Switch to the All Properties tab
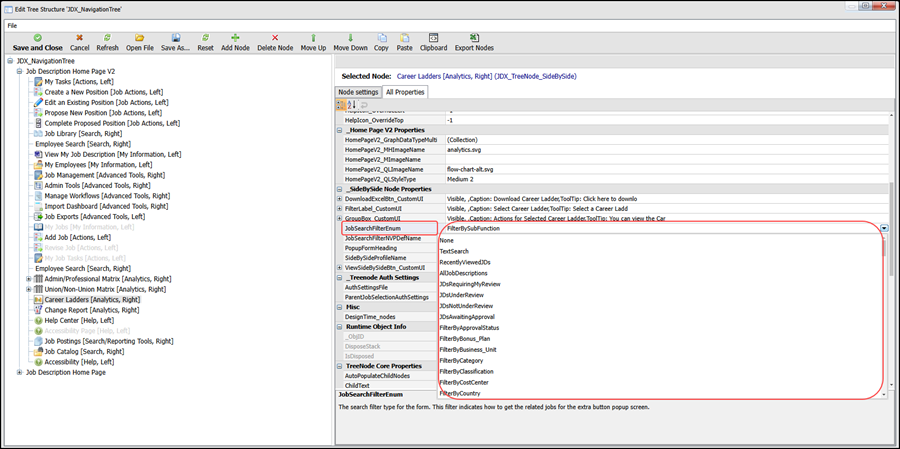 coord(405,92)
